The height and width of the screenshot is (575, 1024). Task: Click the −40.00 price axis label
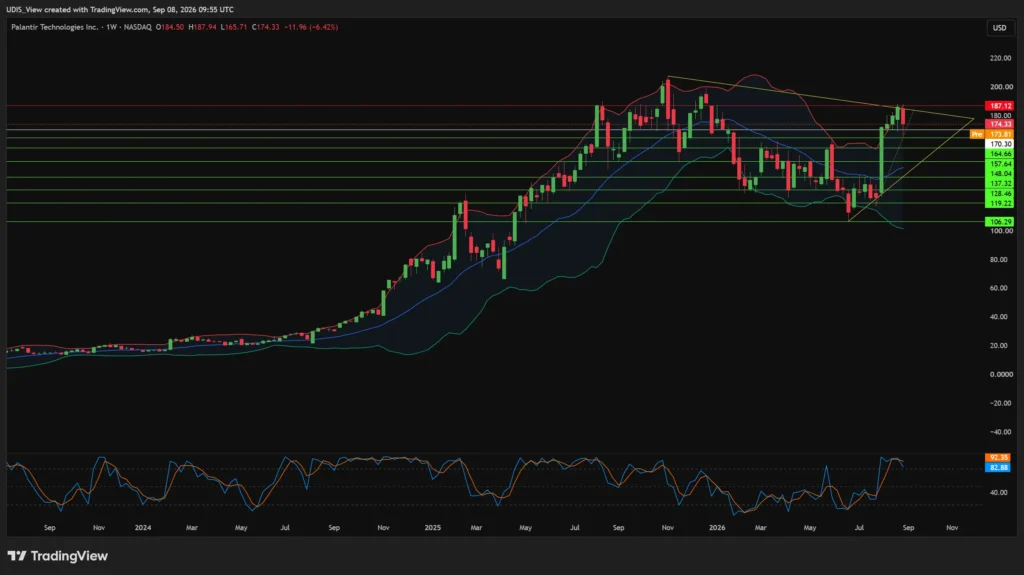(x=999, y=432)
